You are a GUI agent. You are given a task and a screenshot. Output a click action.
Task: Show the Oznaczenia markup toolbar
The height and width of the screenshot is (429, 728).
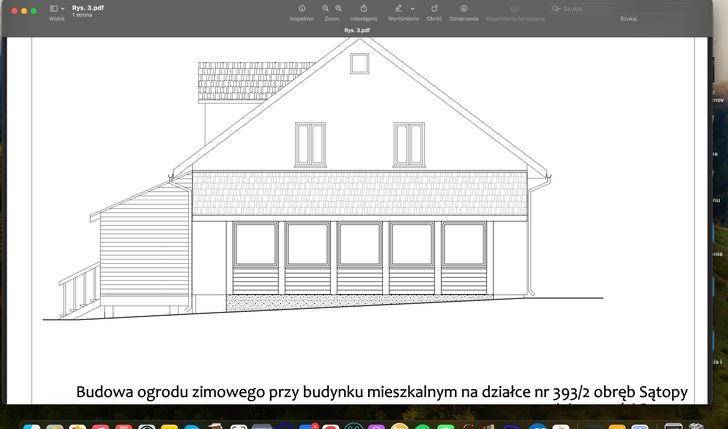pos(463,8)
